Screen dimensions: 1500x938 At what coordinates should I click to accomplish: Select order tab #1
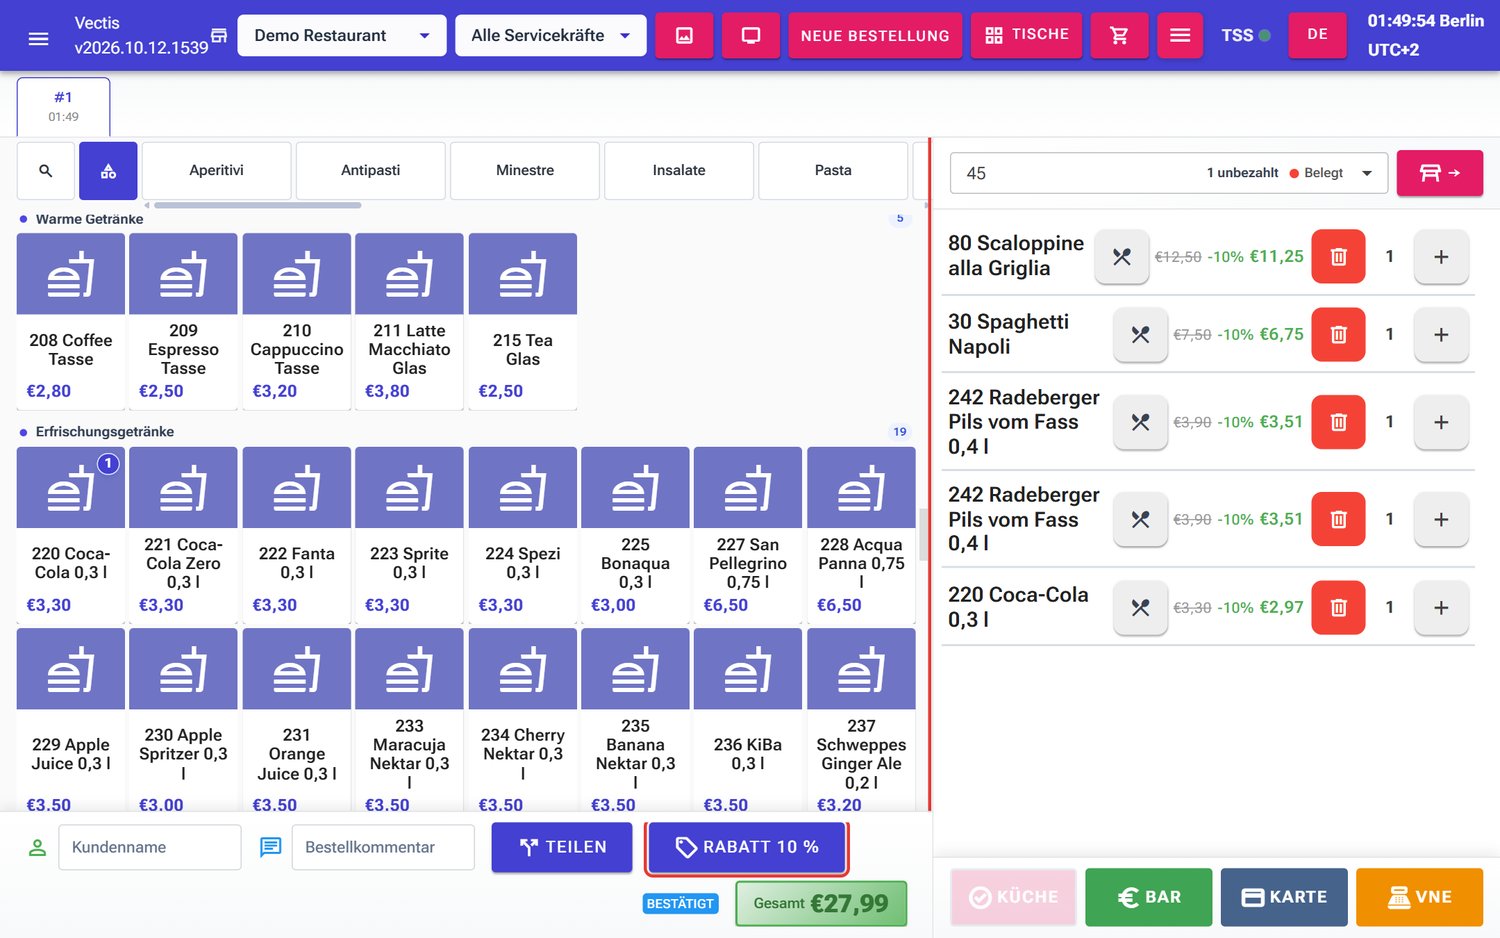[64, 106]
